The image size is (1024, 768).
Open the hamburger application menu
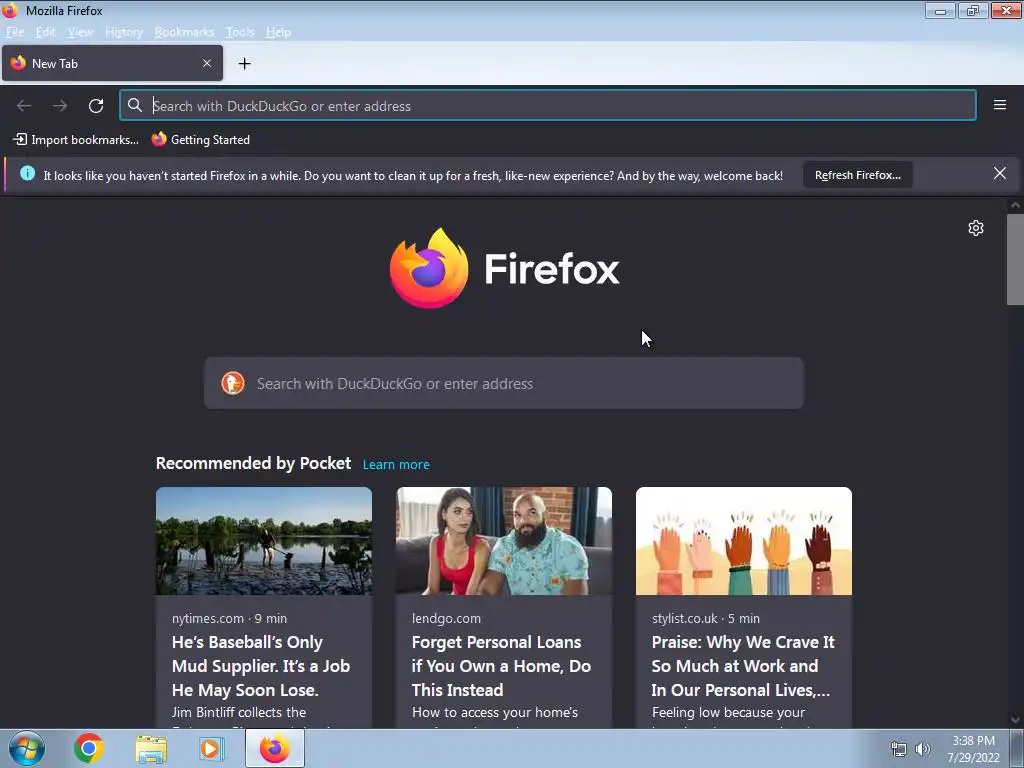coord(1000,105)
